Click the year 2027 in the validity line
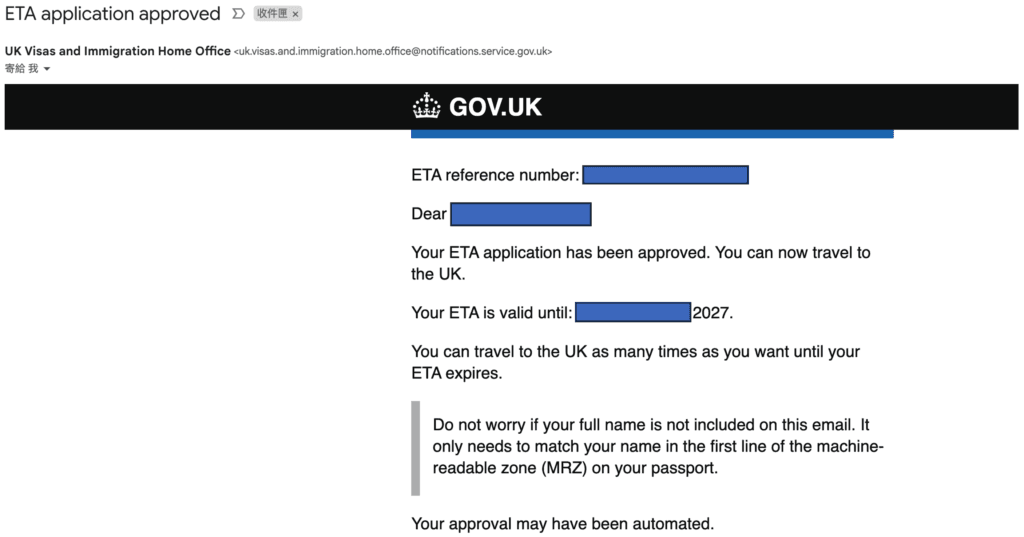 tap(711, 312)
